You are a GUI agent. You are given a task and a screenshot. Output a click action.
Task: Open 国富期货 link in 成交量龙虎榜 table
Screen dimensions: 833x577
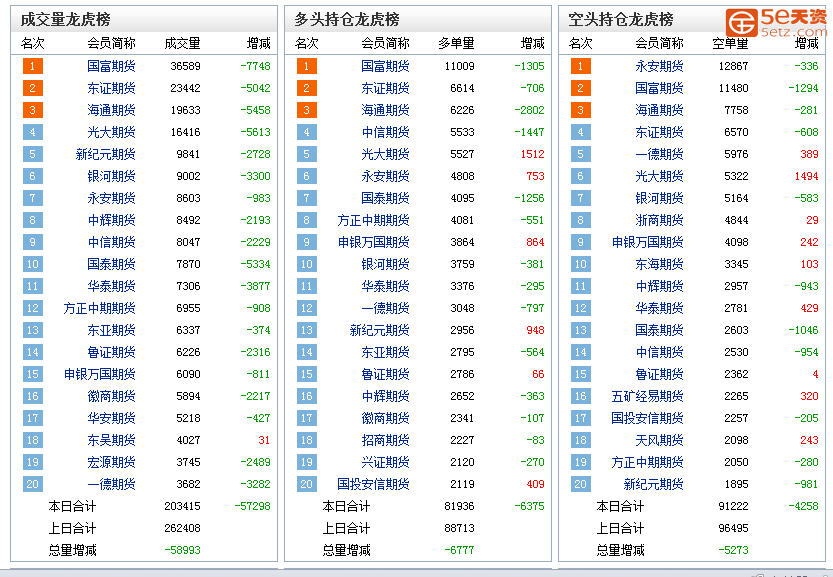click(x=111, y=66)
